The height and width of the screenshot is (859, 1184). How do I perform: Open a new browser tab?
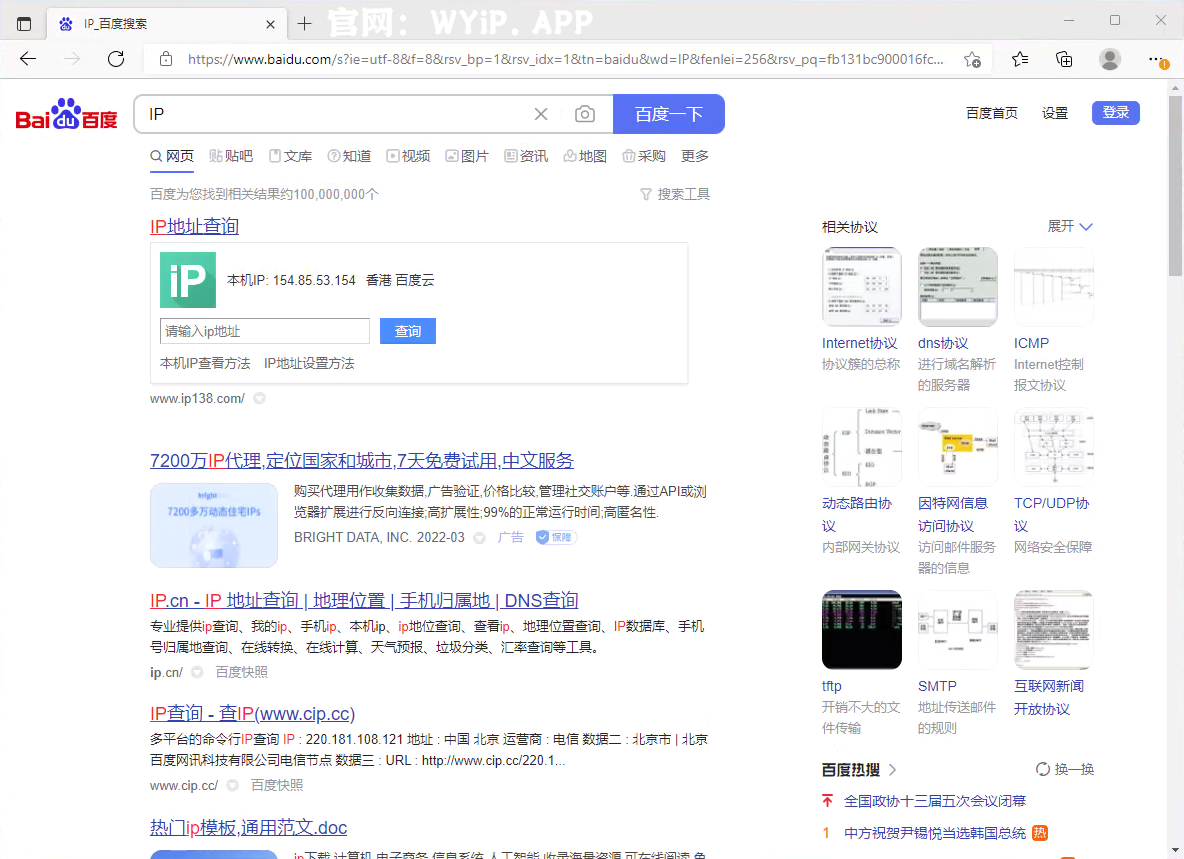tap(304, 24)
